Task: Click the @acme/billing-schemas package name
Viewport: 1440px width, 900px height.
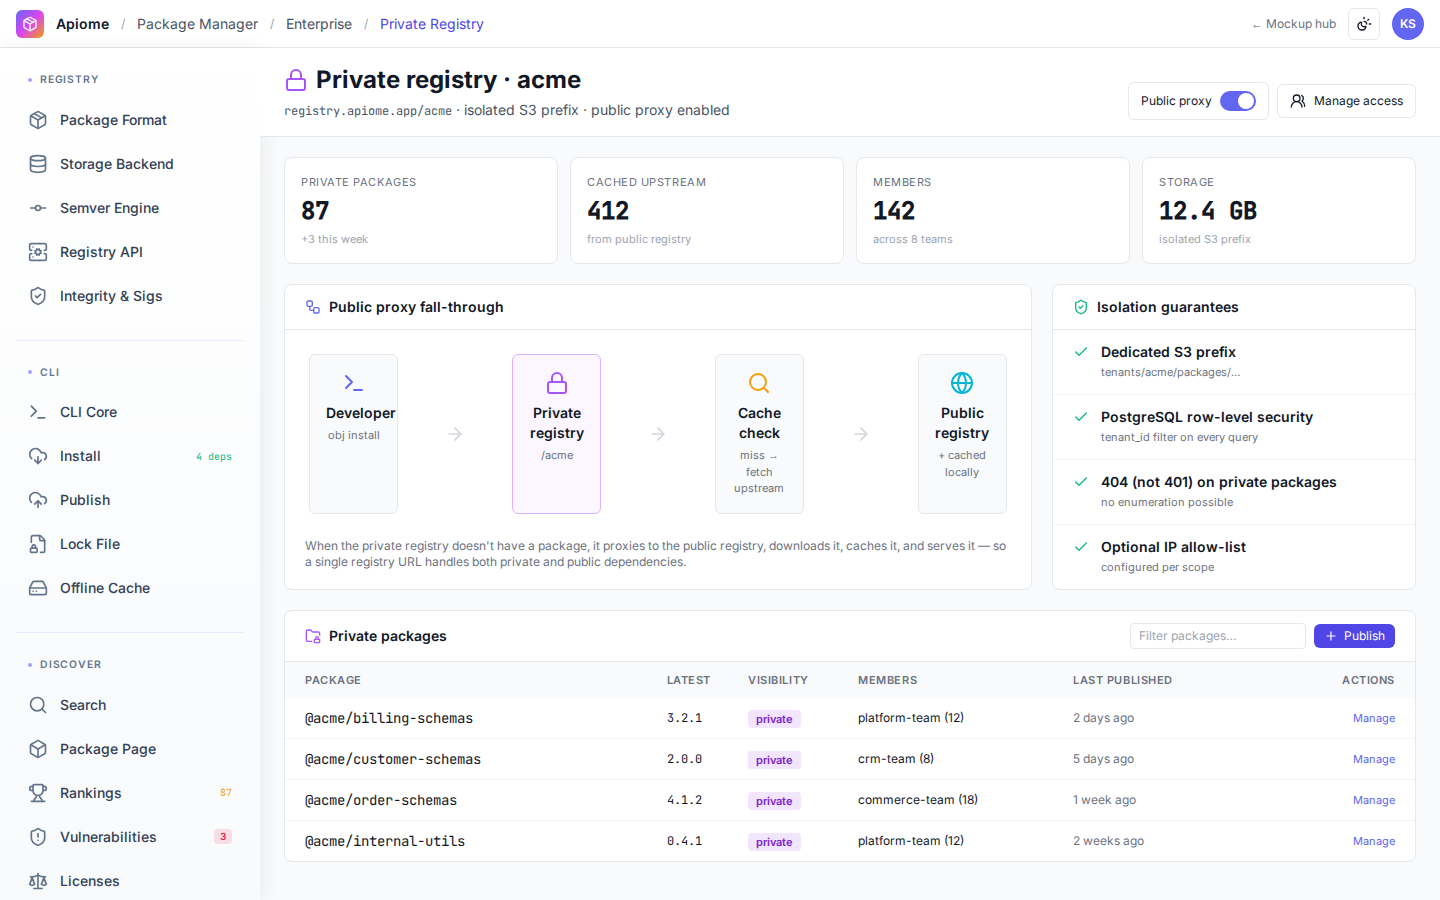Action: pos(389,718)
